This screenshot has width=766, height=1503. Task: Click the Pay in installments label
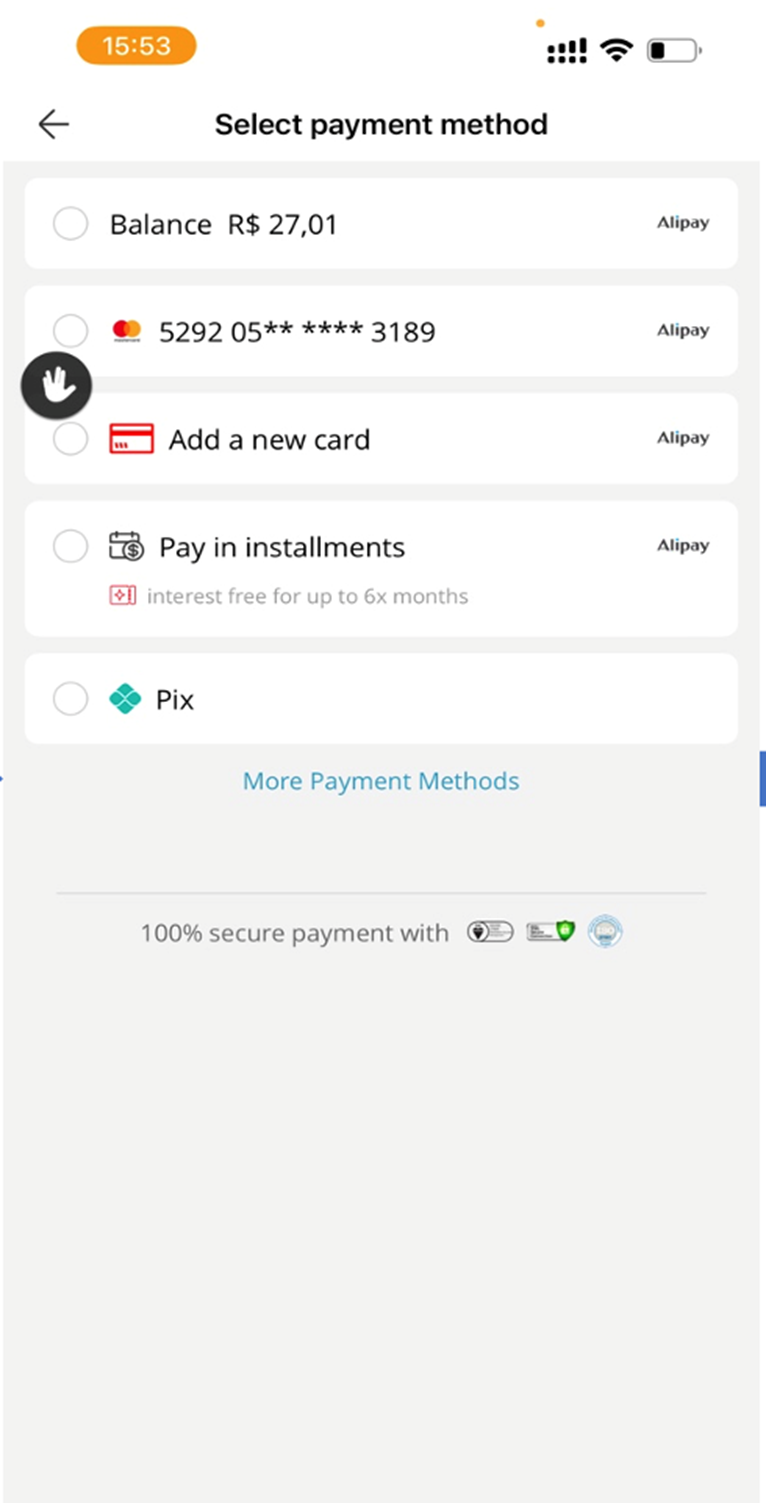[x=282, y=547]
